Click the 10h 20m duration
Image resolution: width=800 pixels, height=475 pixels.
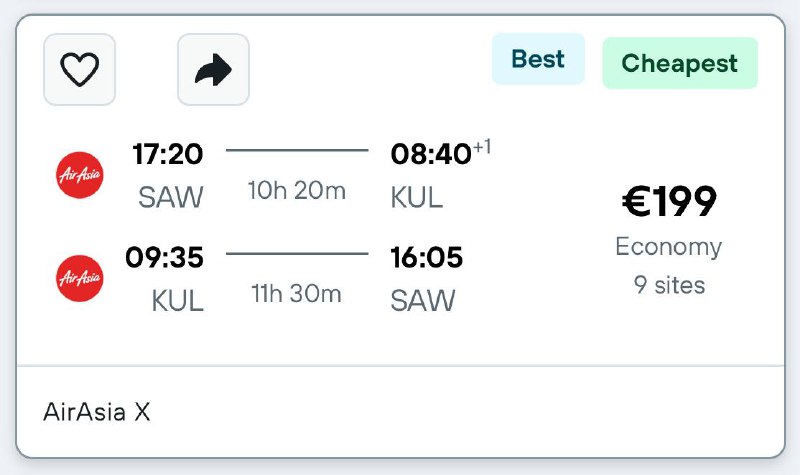pyautogui.click(x=297, y=190)
